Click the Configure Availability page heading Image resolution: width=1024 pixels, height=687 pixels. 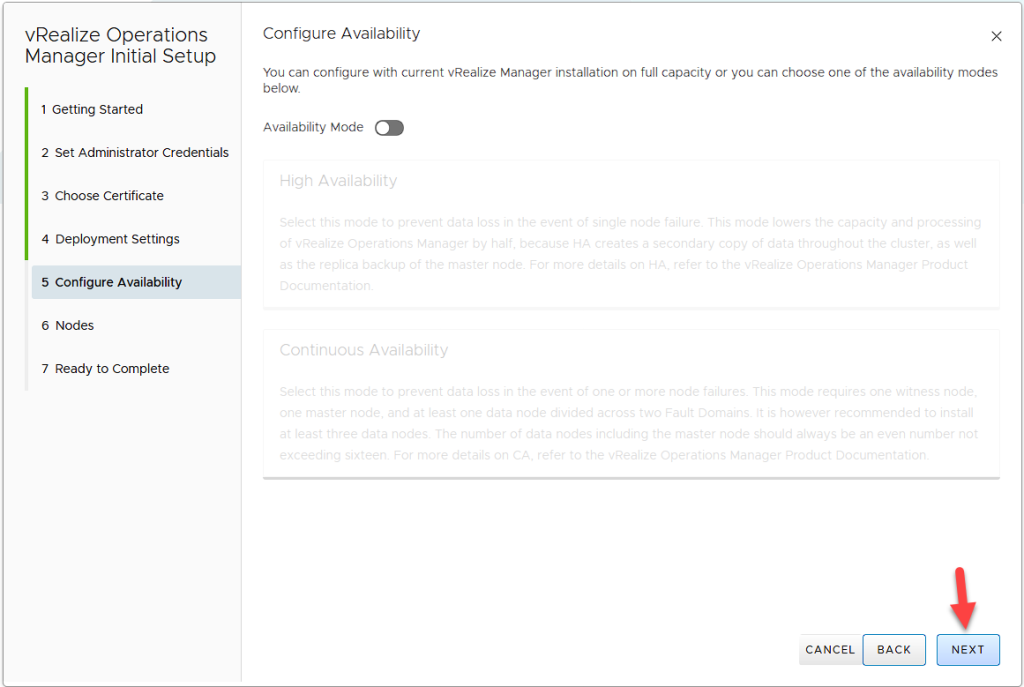coord(341,34)
